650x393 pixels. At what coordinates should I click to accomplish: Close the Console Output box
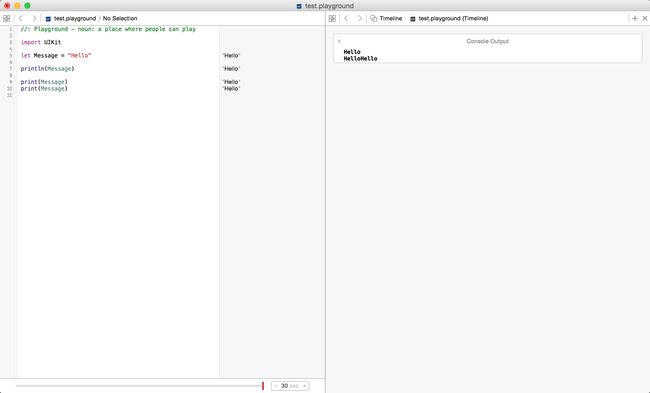tap(339, 41)
